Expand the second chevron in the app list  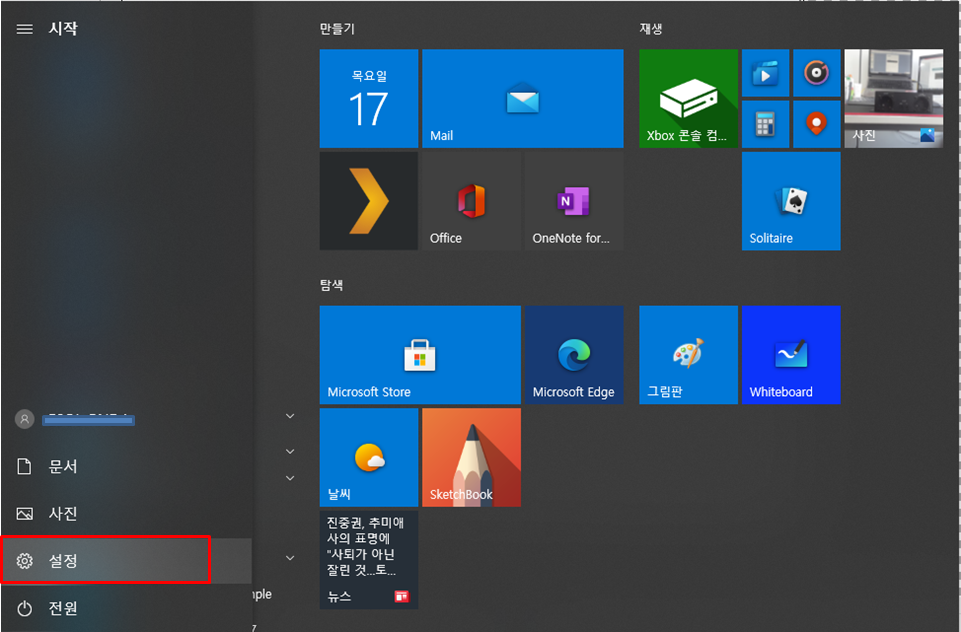click(x=291, y=452)
